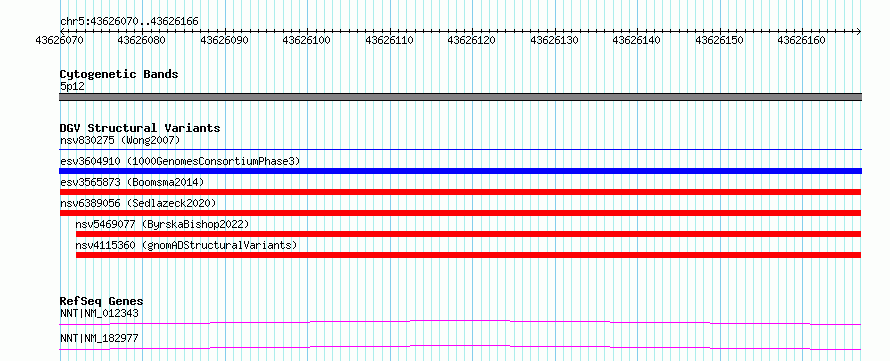Viewport: 890px width, 361px height.
Task: Open the DGV Structural Variants track title
Action: tap(140, 128)
